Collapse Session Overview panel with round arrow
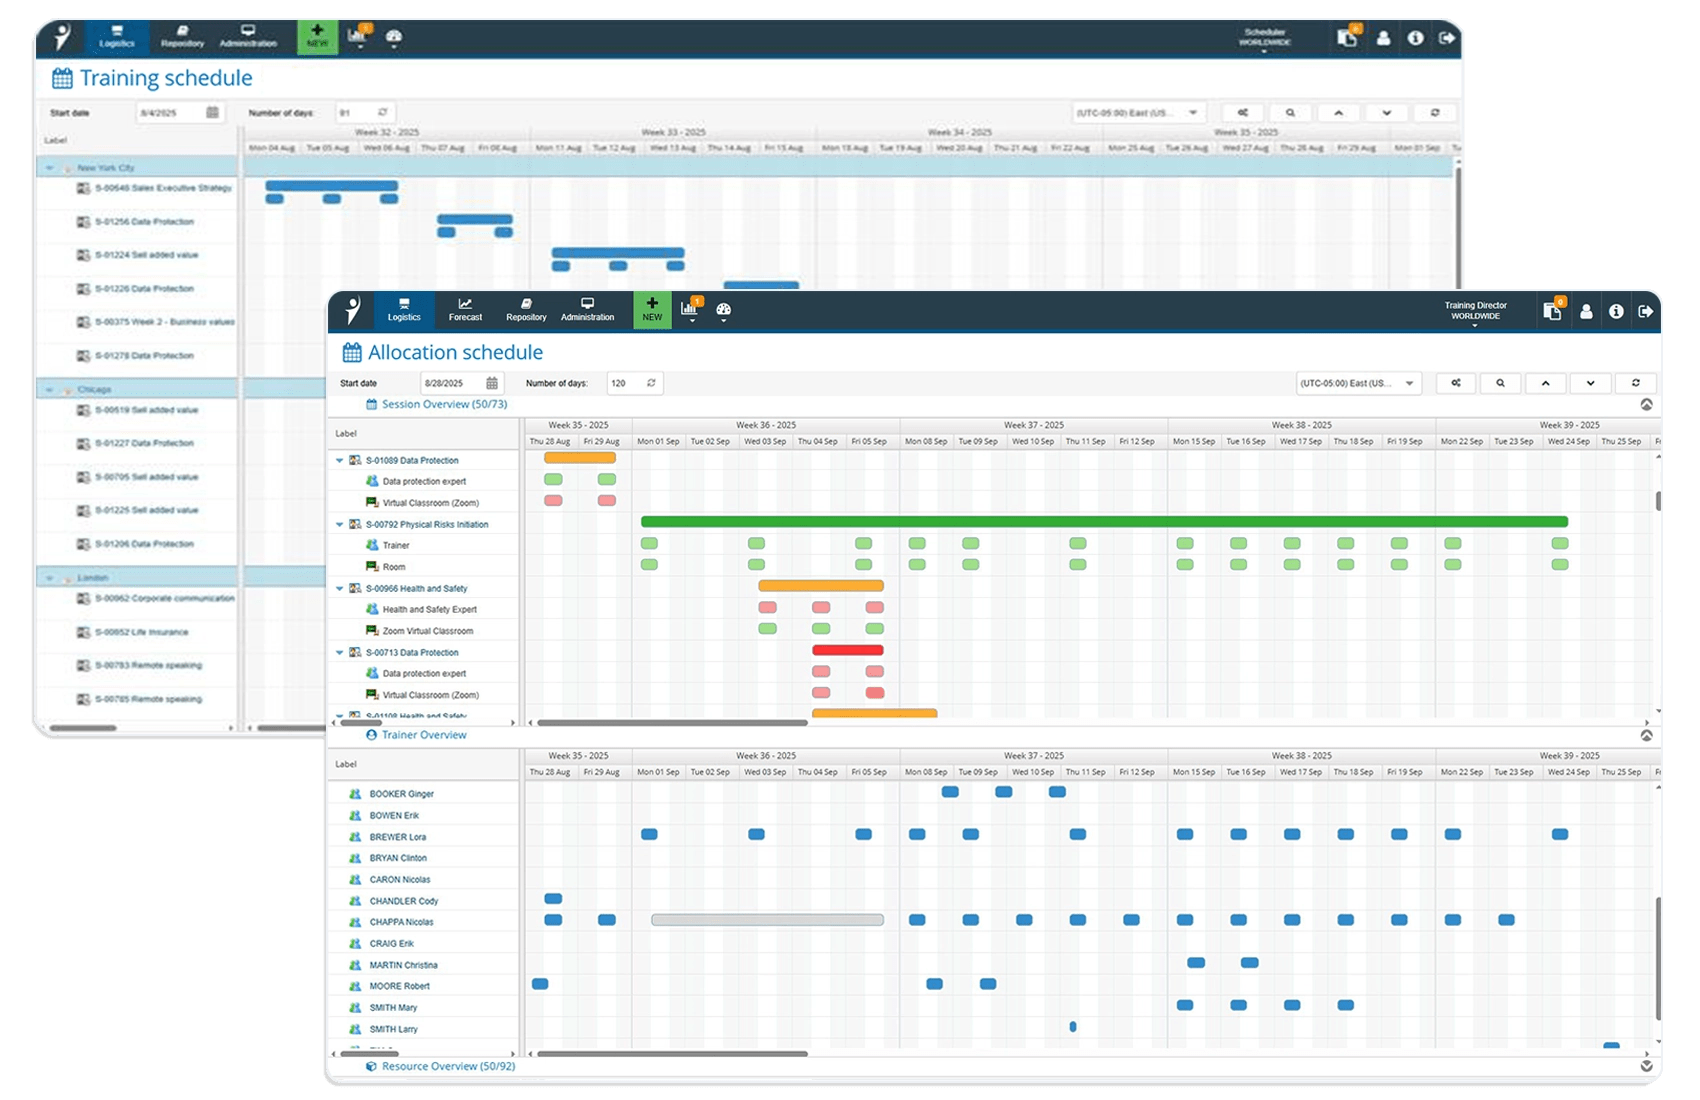The width and height of the screenshot is (1700, 1100). tap(1646, 405)
